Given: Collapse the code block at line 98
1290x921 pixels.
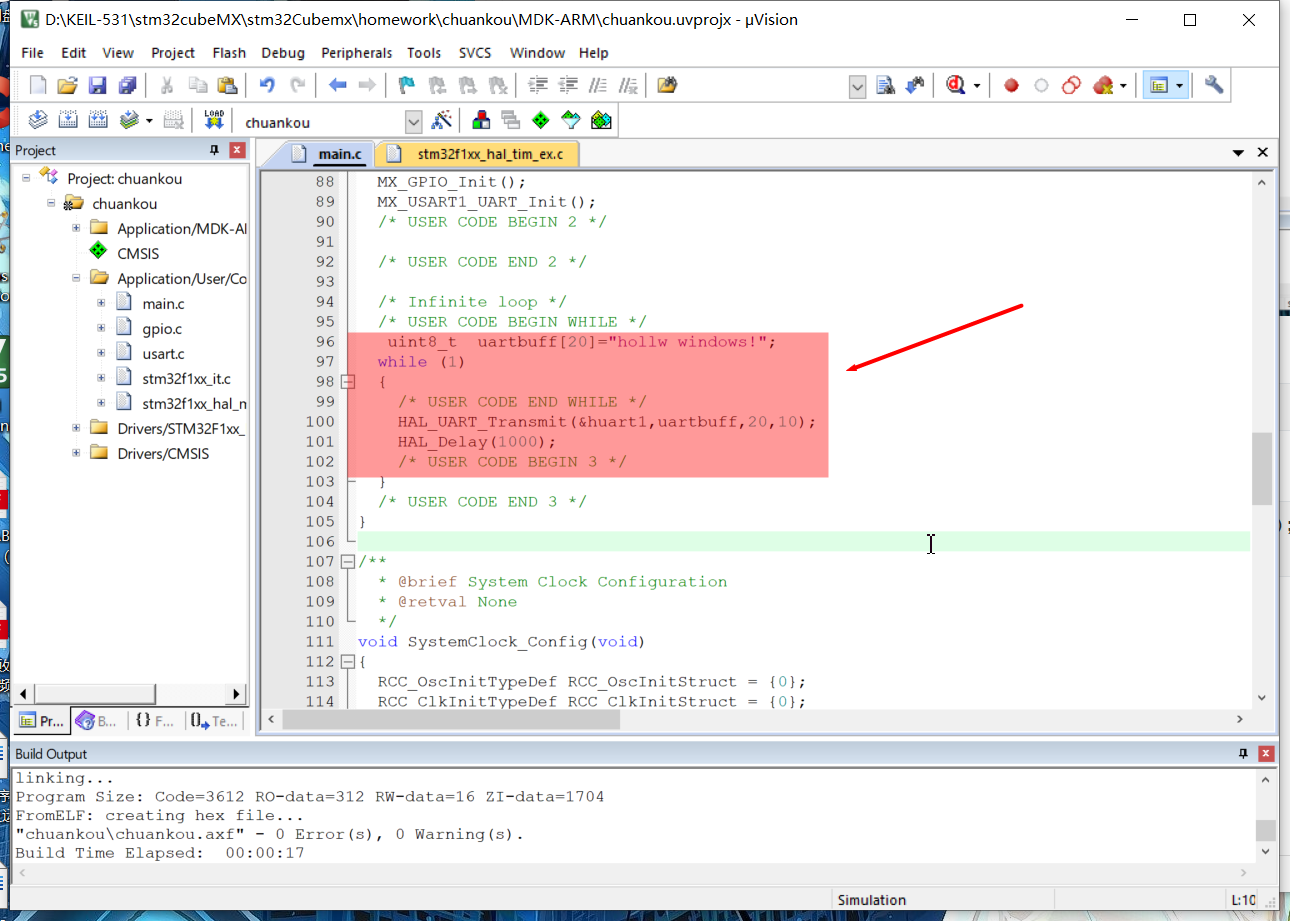Looking at the screenshot, I should pos(348,381).
